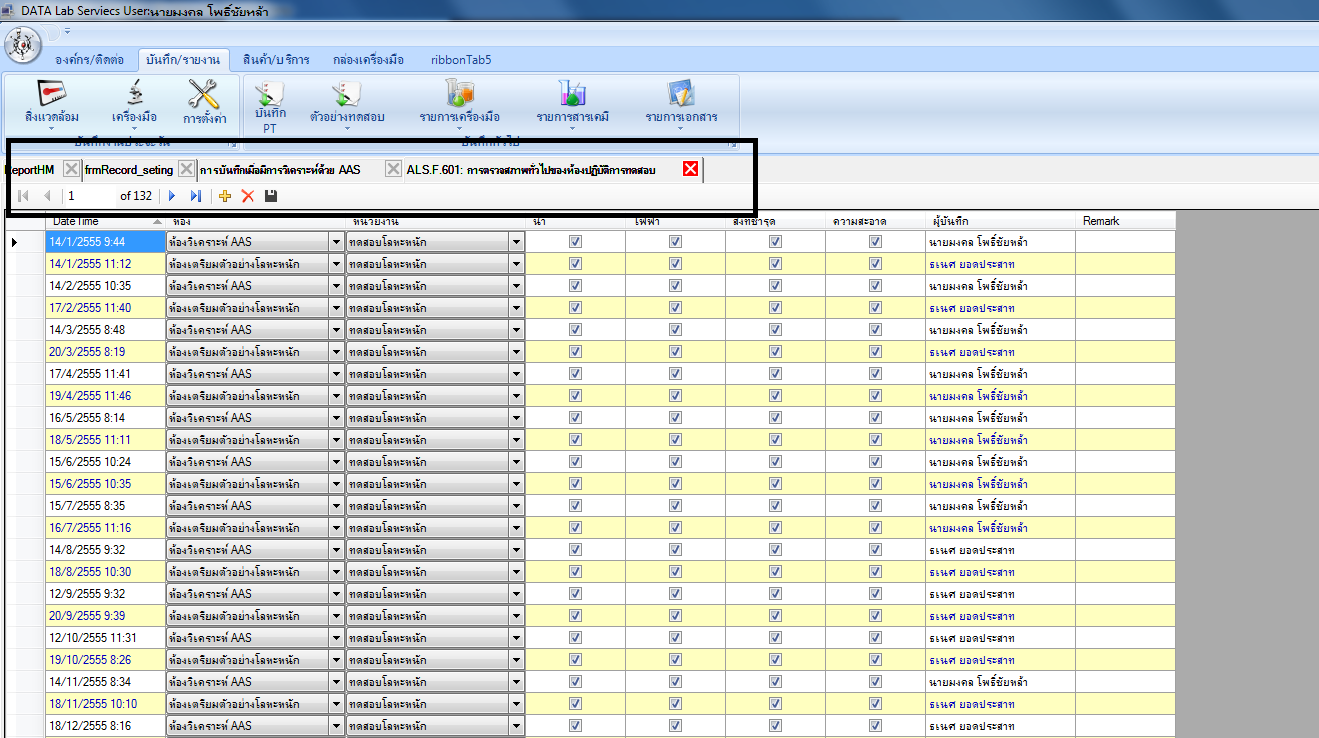This screenshot has width=1319, height=738.
Task: Expand the ห้อง dropdown in first row
Action: [x=336, y=242]
